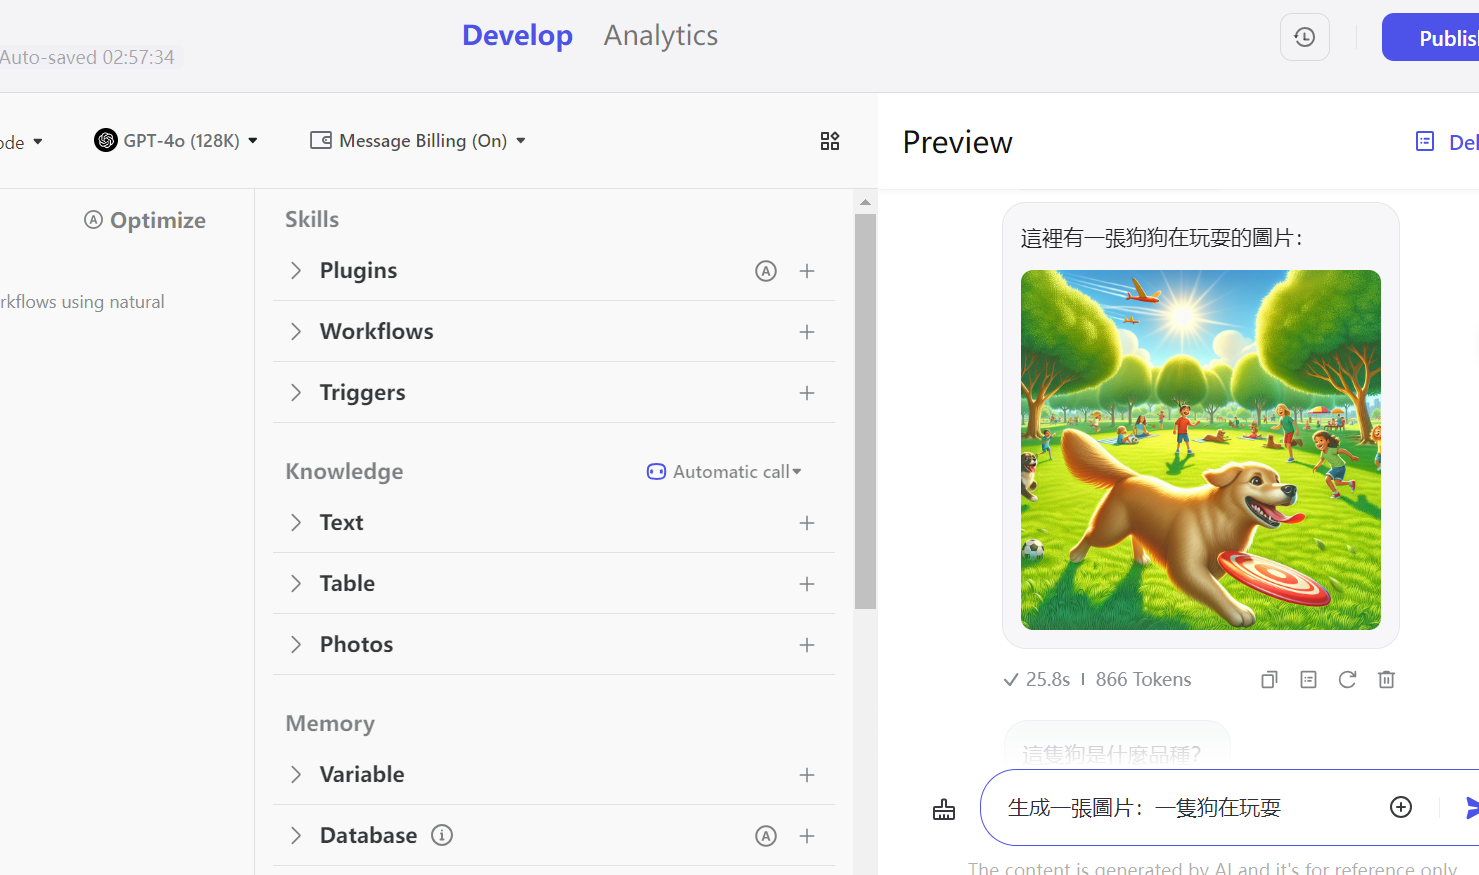Viewport: 1479px width, 875px height.
Task: Delete the reply with trash icon
Action: click(x=1386, y=680)
